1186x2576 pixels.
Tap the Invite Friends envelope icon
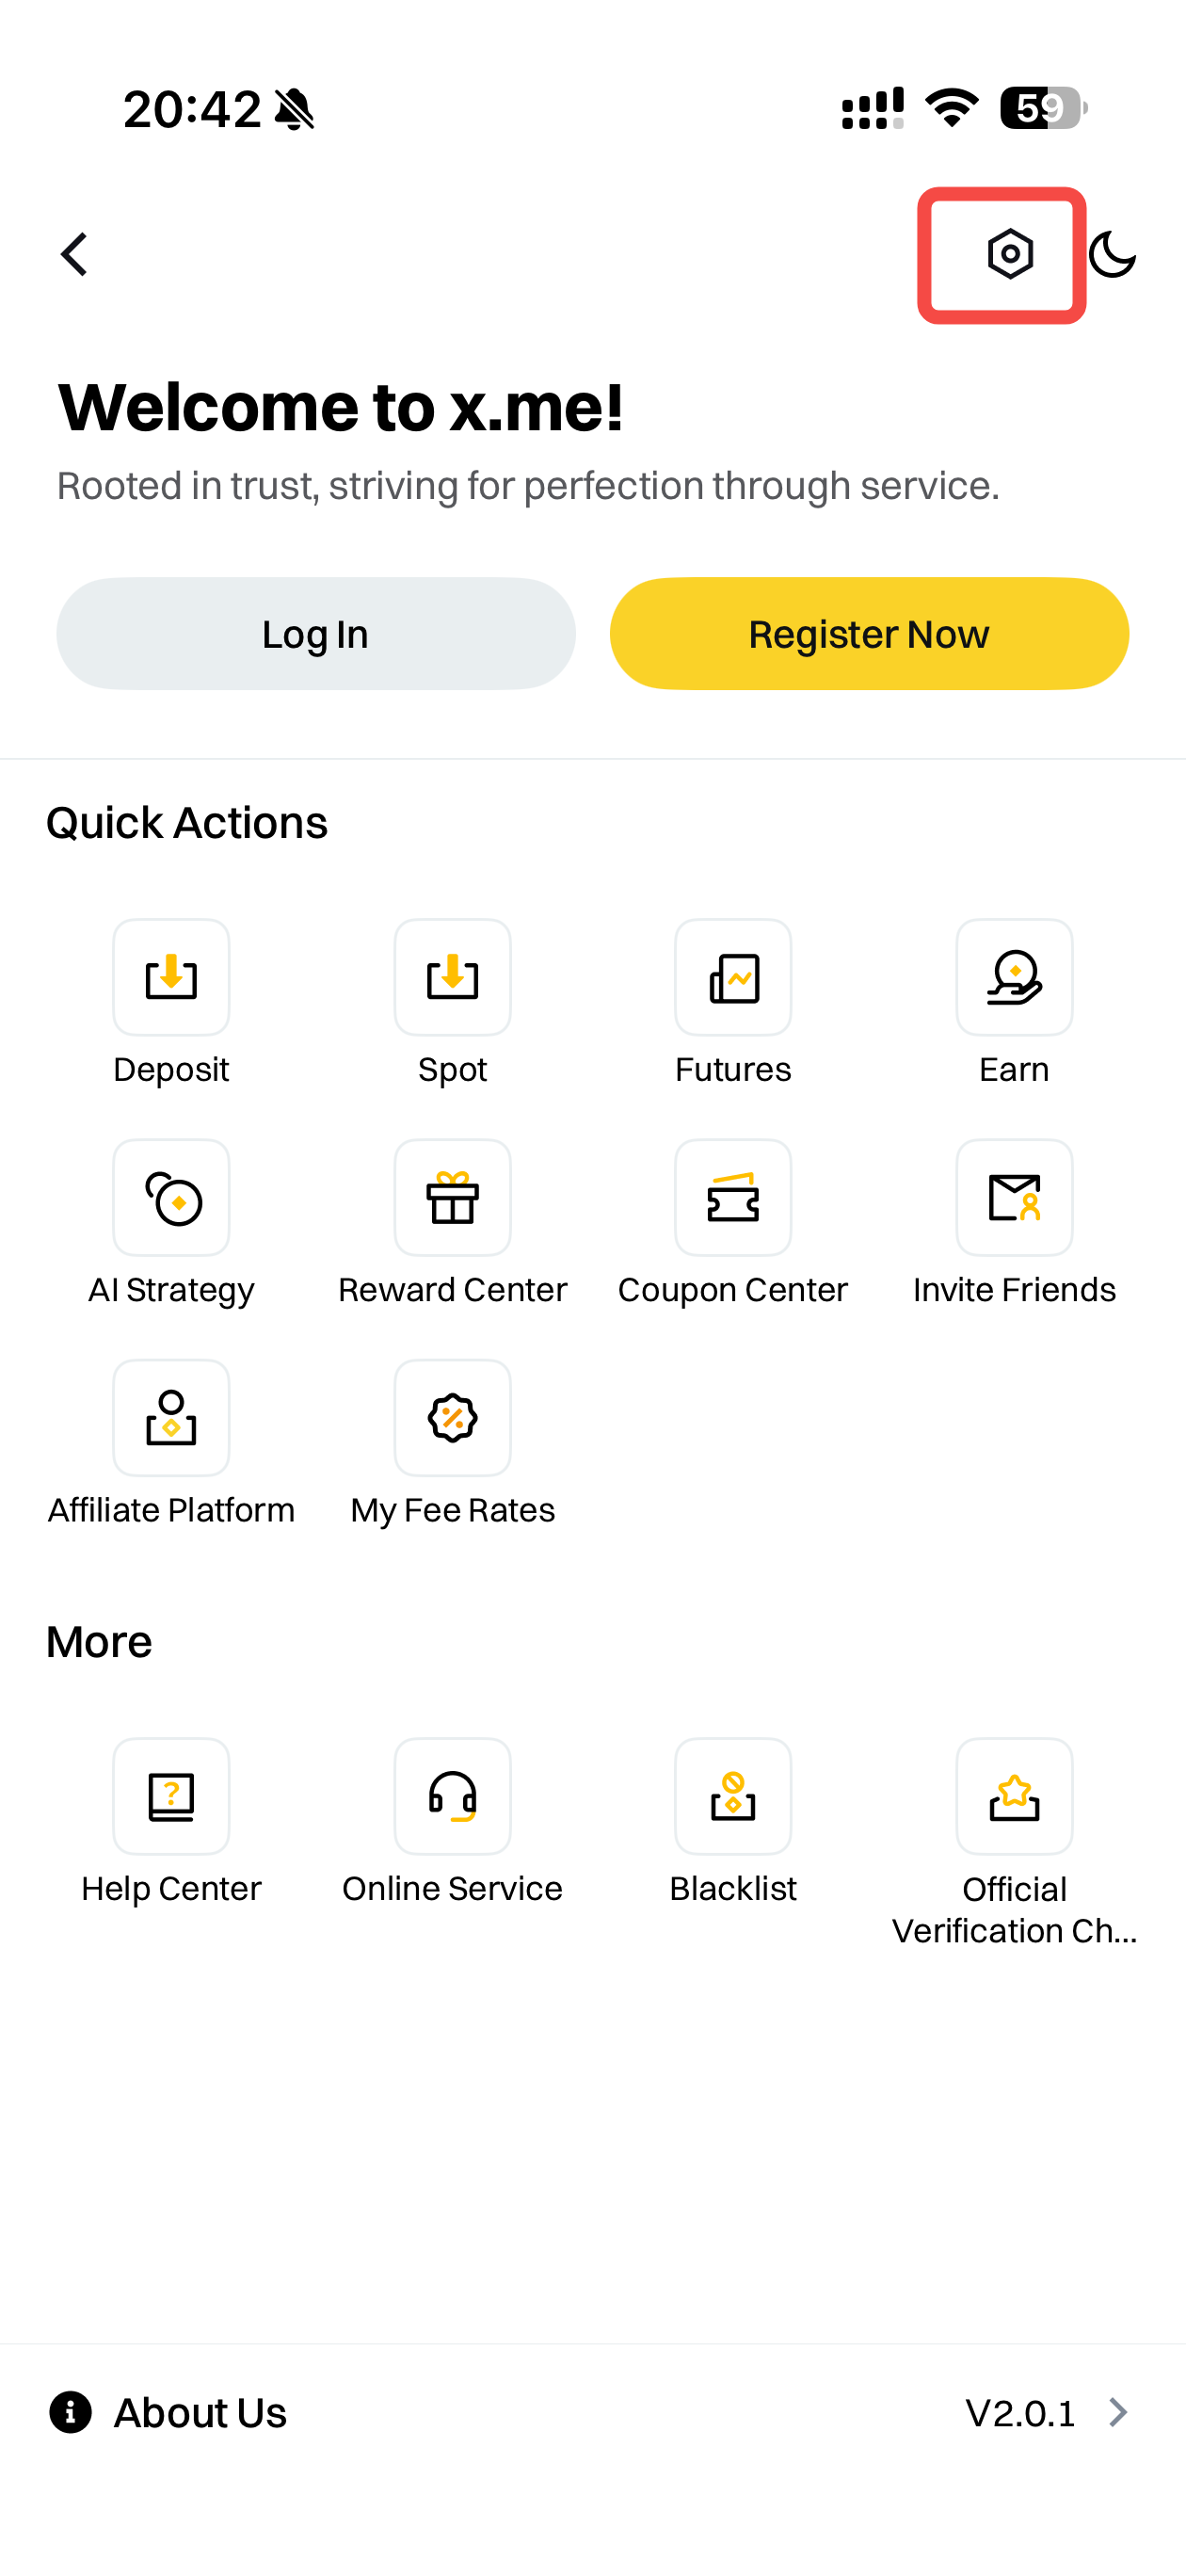(x=1014, y=1197)
